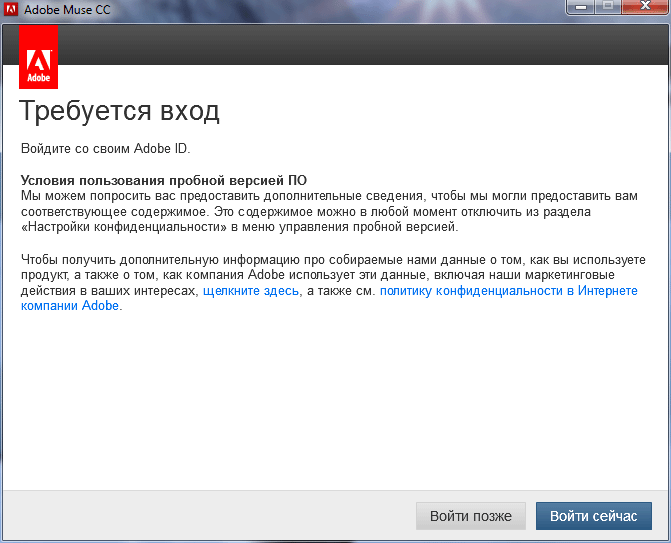Click the Adobe Muse CC title bar icon
Image resolution: width=671 pixels, height=543 pixels.
tap(11, 9)
